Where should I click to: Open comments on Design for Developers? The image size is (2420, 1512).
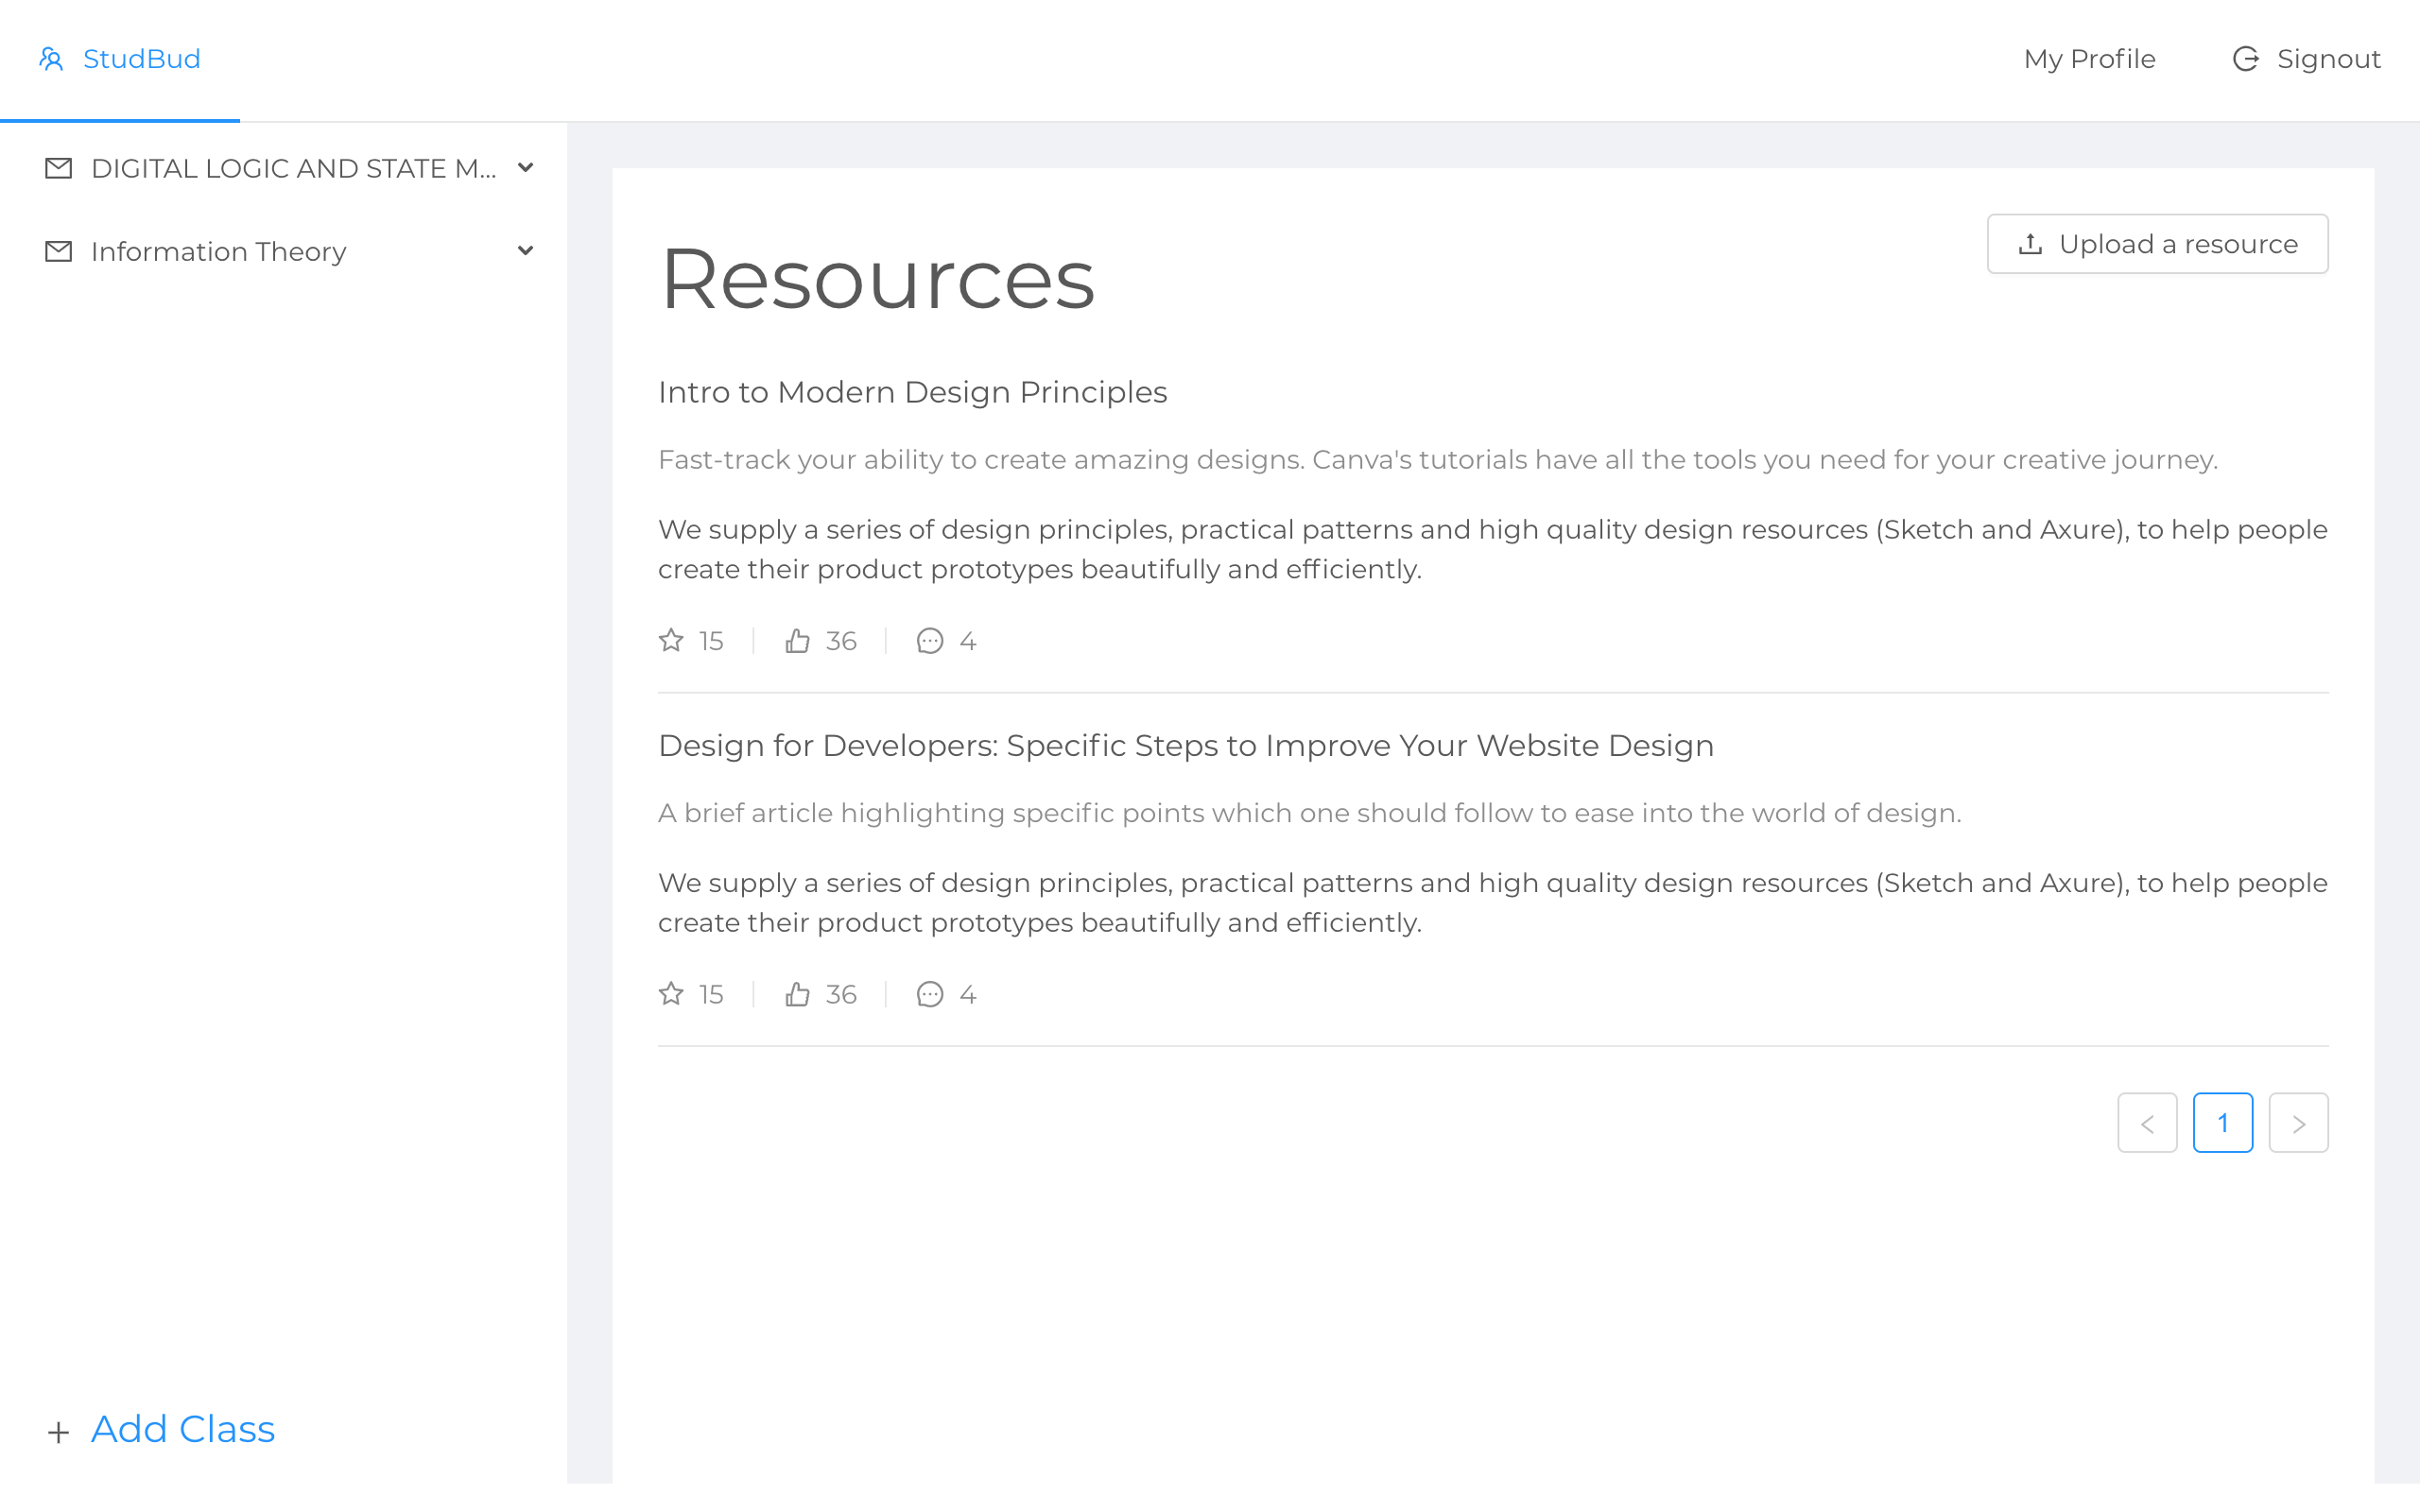tap(930, 994)
